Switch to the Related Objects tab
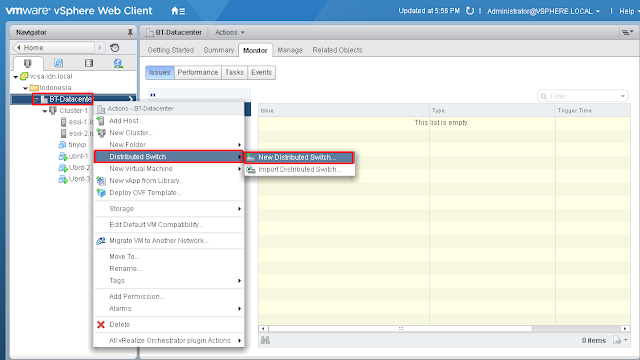The width and height of the screenshot is (640, 360). (338, 50)
